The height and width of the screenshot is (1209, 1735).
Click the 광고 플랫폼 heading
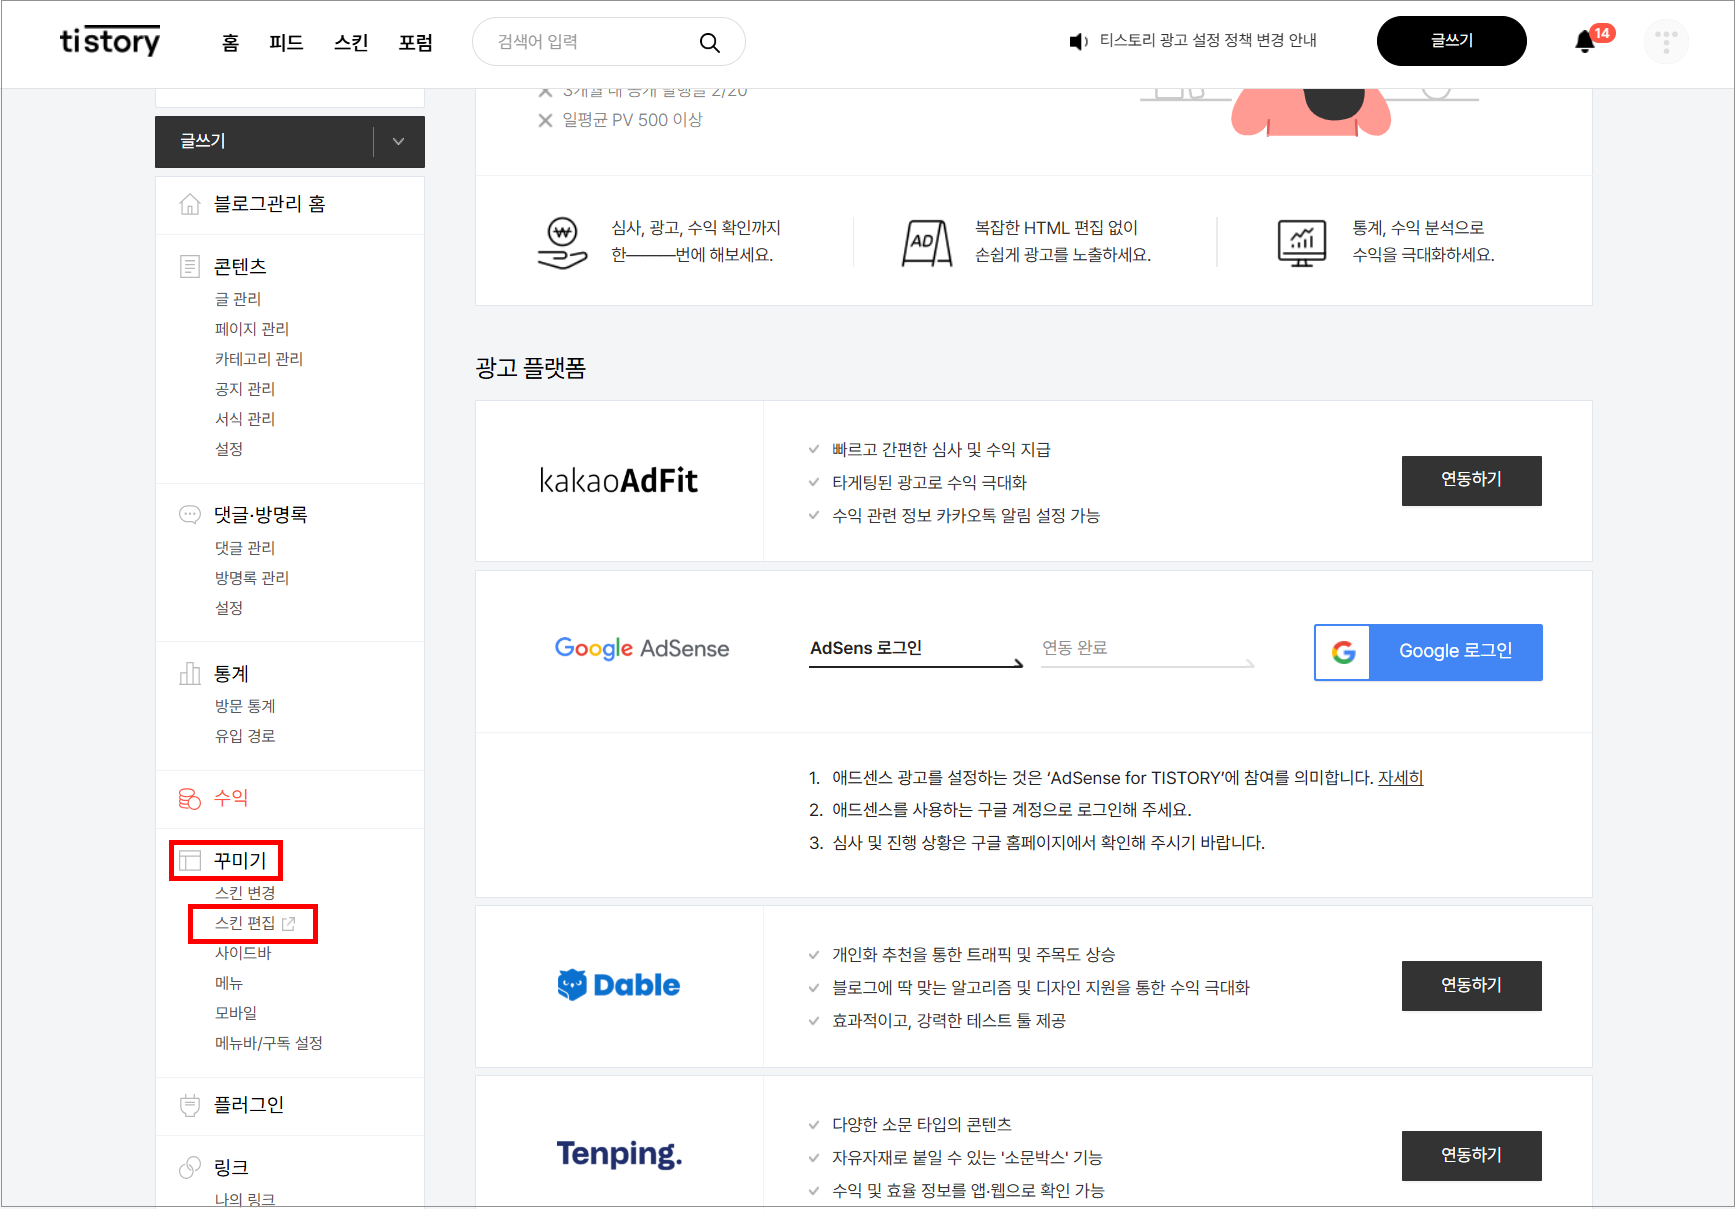(x=531, y=369)
